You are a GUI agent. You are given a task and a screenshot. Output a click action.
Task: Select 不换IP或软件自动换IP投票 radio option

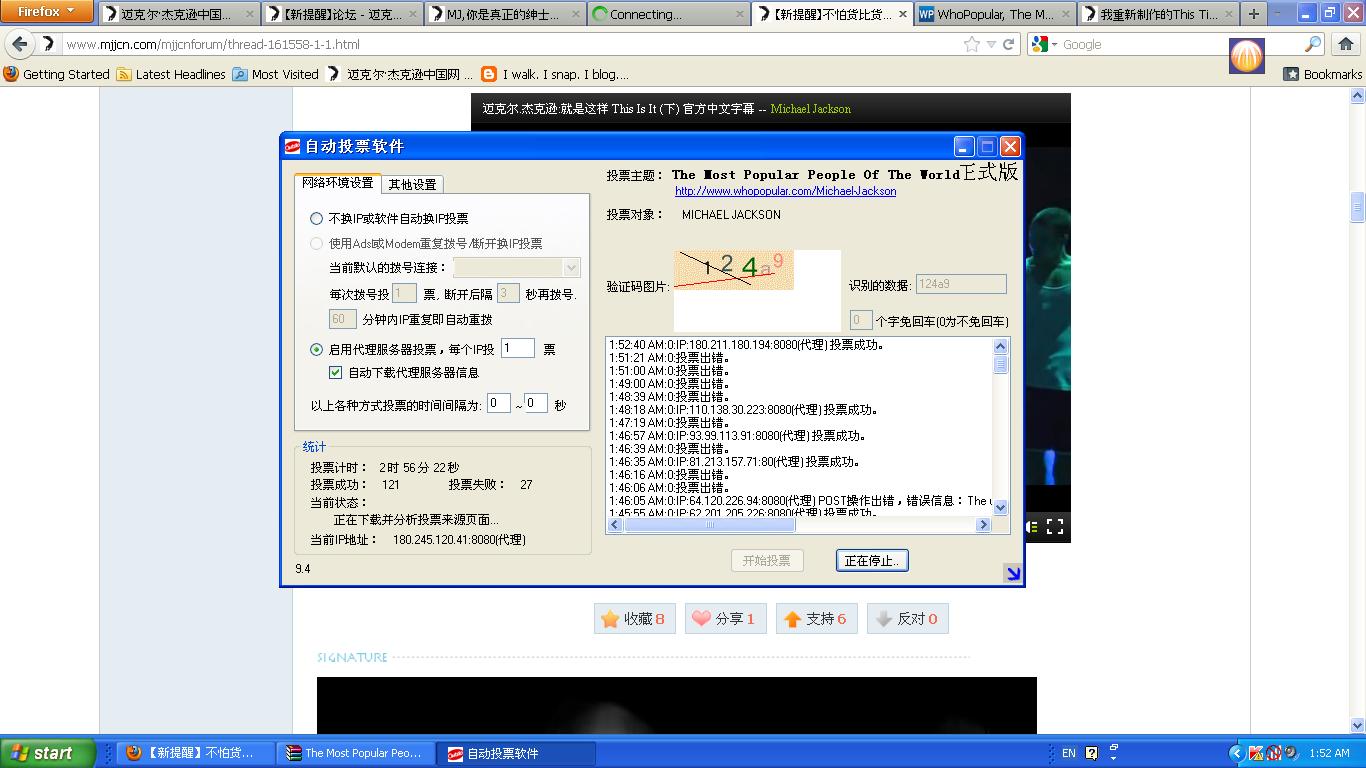pos(317,218)
